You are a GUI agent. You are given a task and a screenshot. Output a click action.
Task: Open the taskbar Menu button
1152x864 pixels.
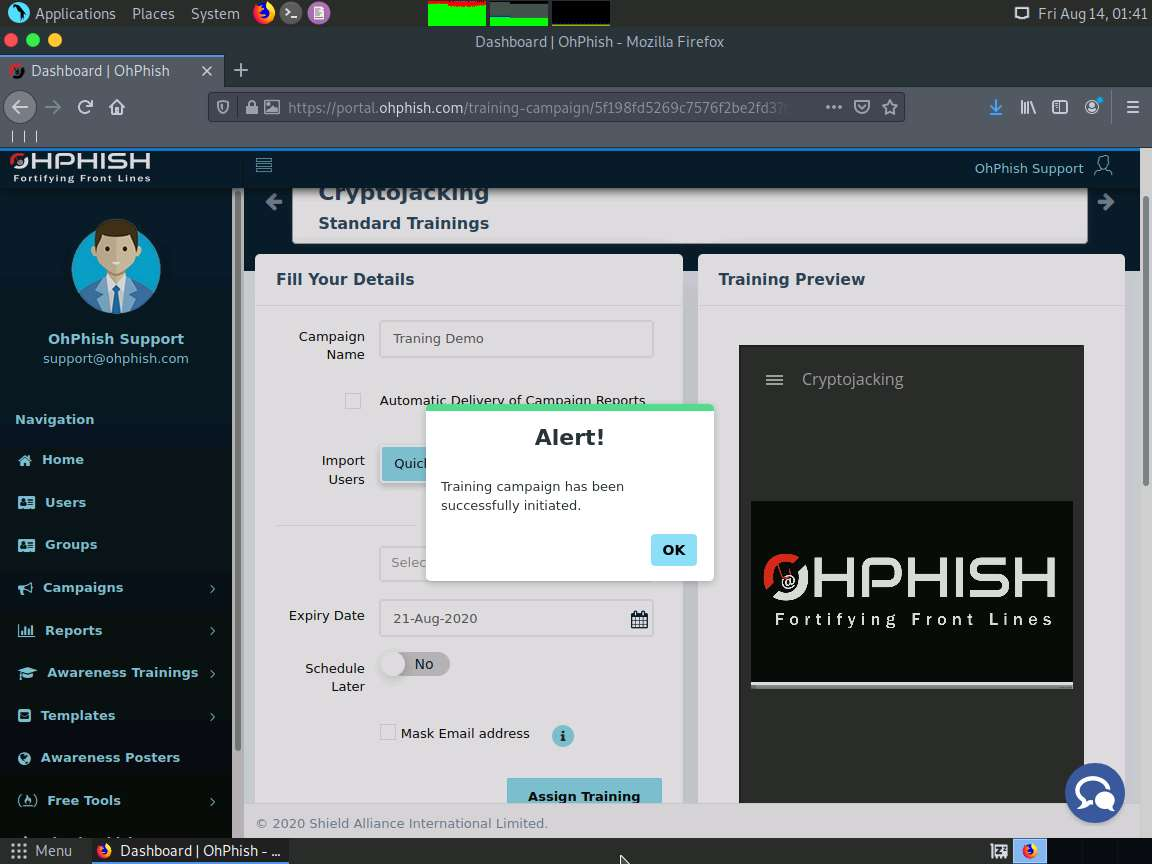coord(41,851)
